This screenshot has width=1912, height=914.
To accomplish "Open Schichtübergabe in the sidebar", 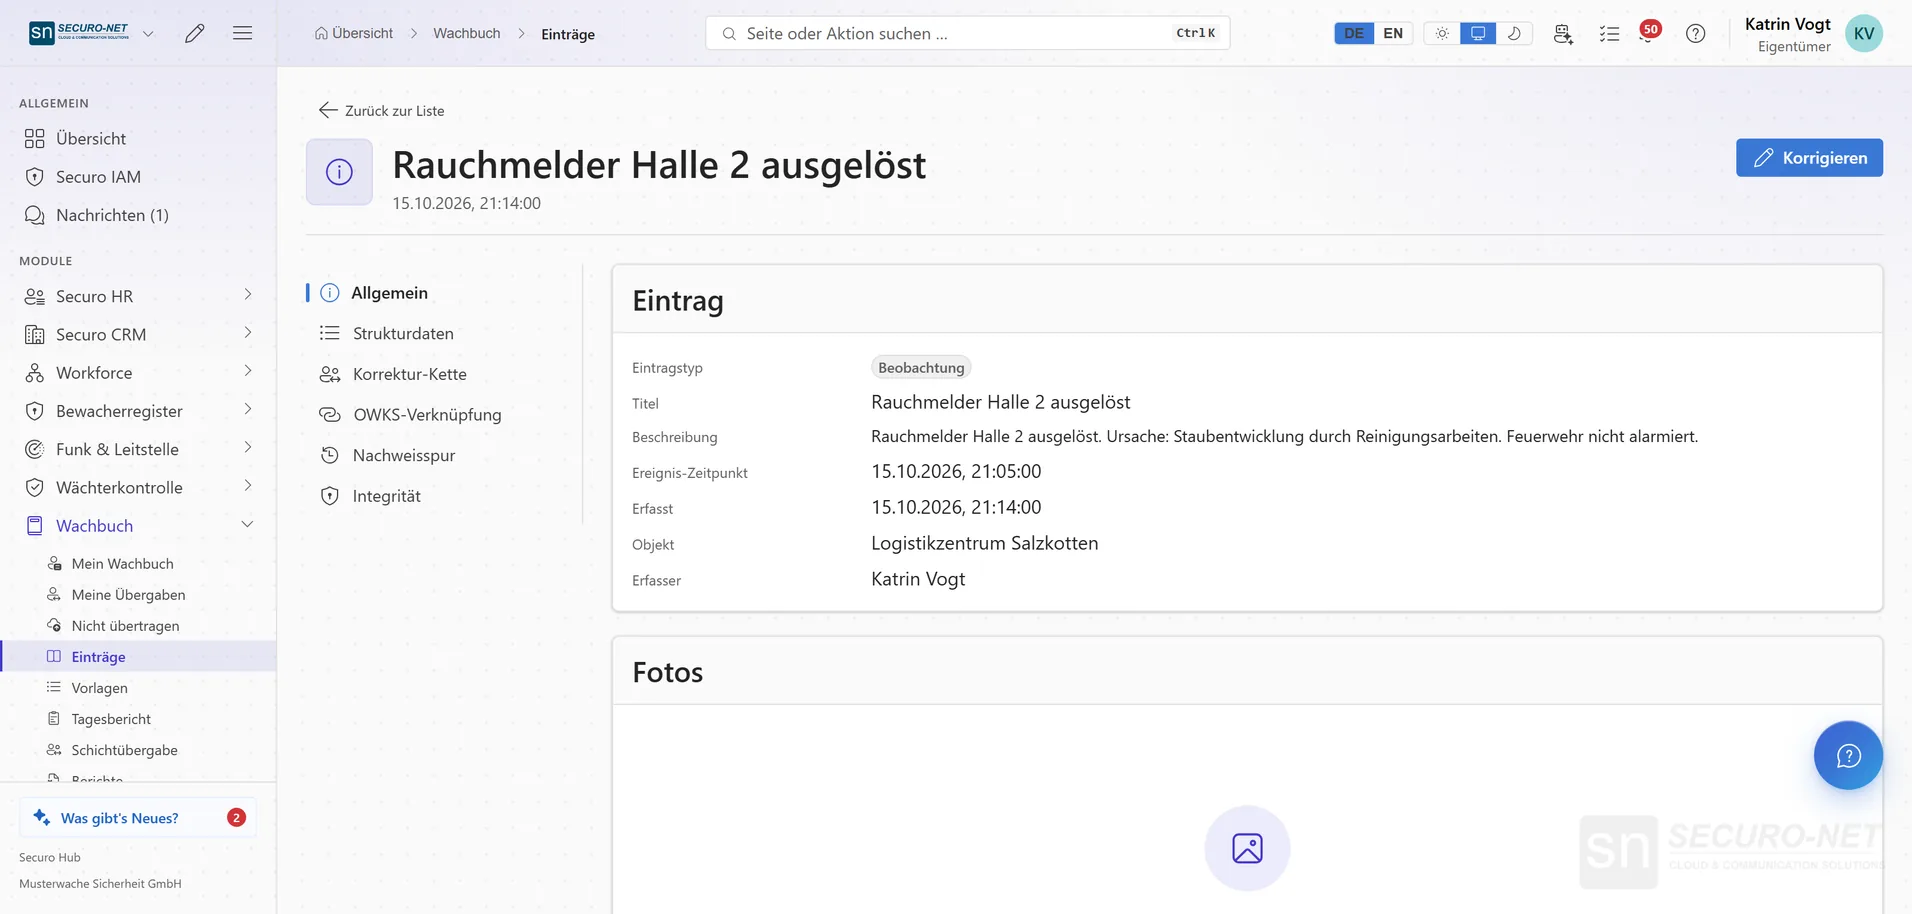I will (x=124, y=750).
